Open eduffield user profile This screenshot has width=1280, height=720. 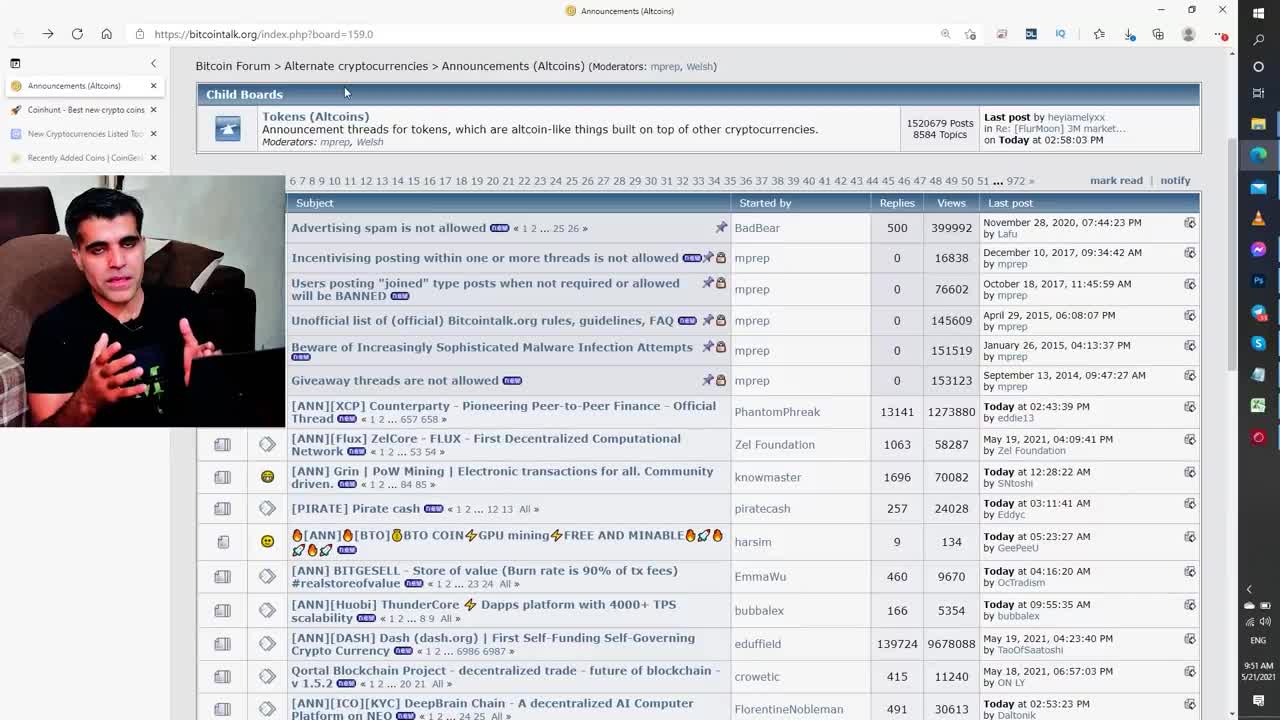(x=757, y=644)
